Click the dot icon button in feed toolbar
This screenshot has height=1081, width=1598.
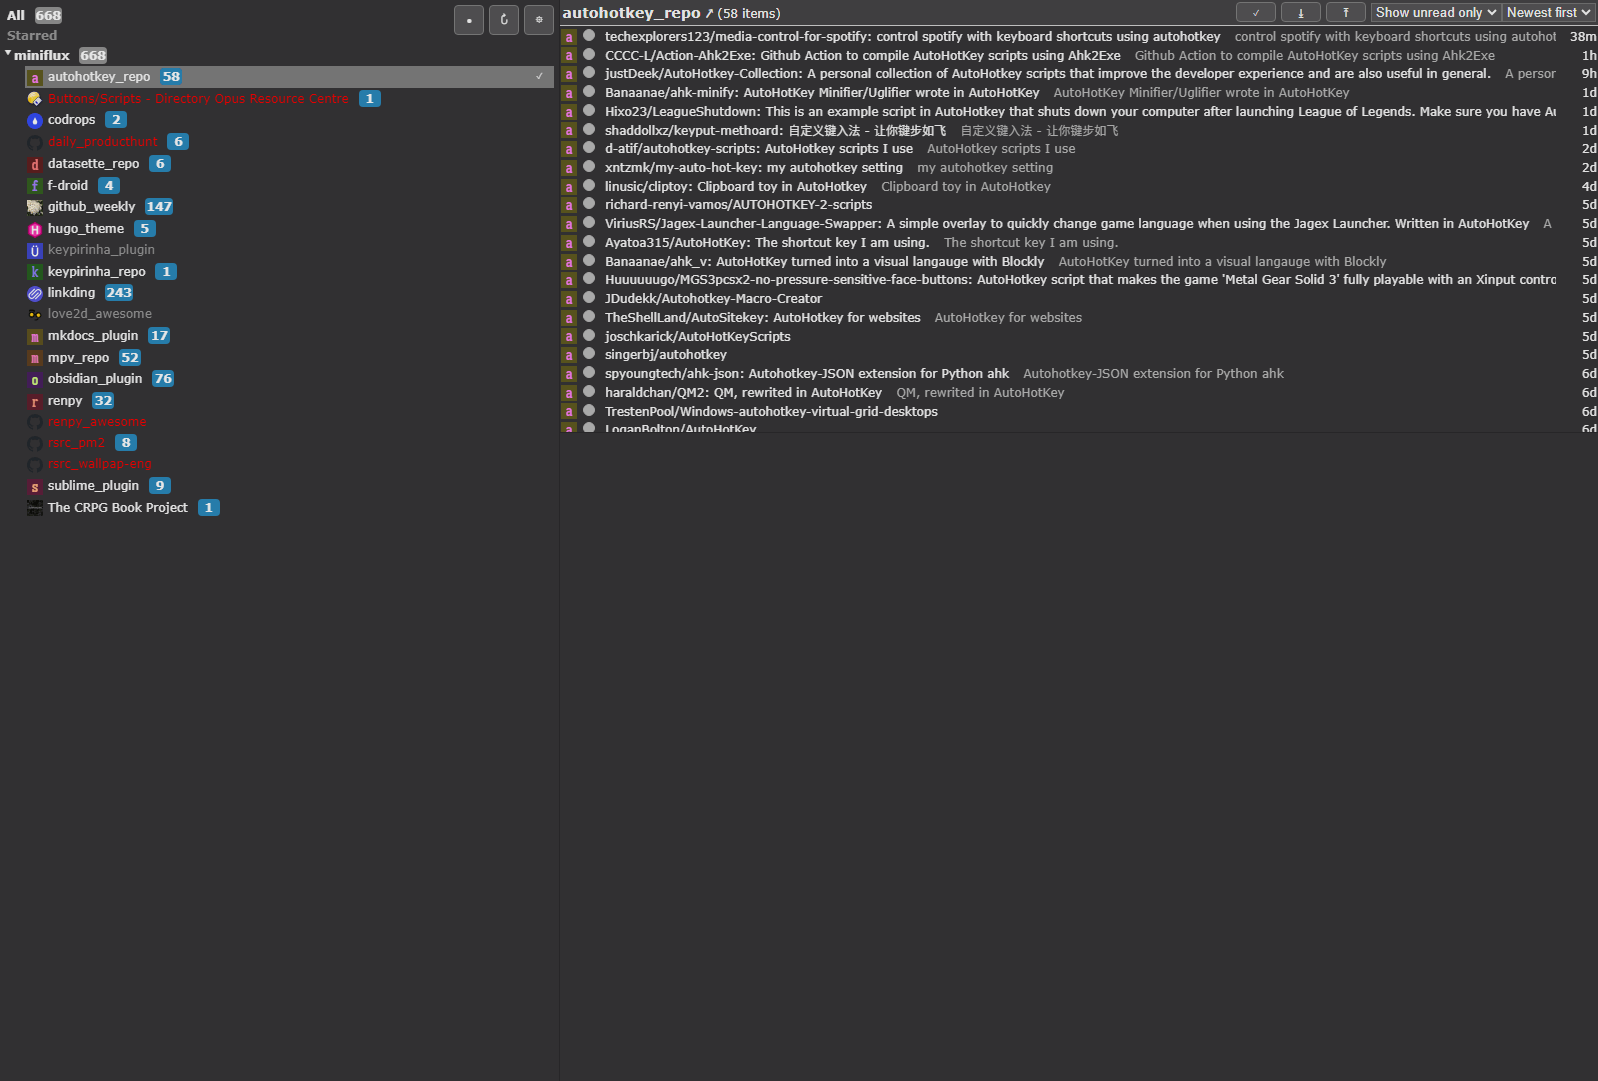(x=469, y=20)
